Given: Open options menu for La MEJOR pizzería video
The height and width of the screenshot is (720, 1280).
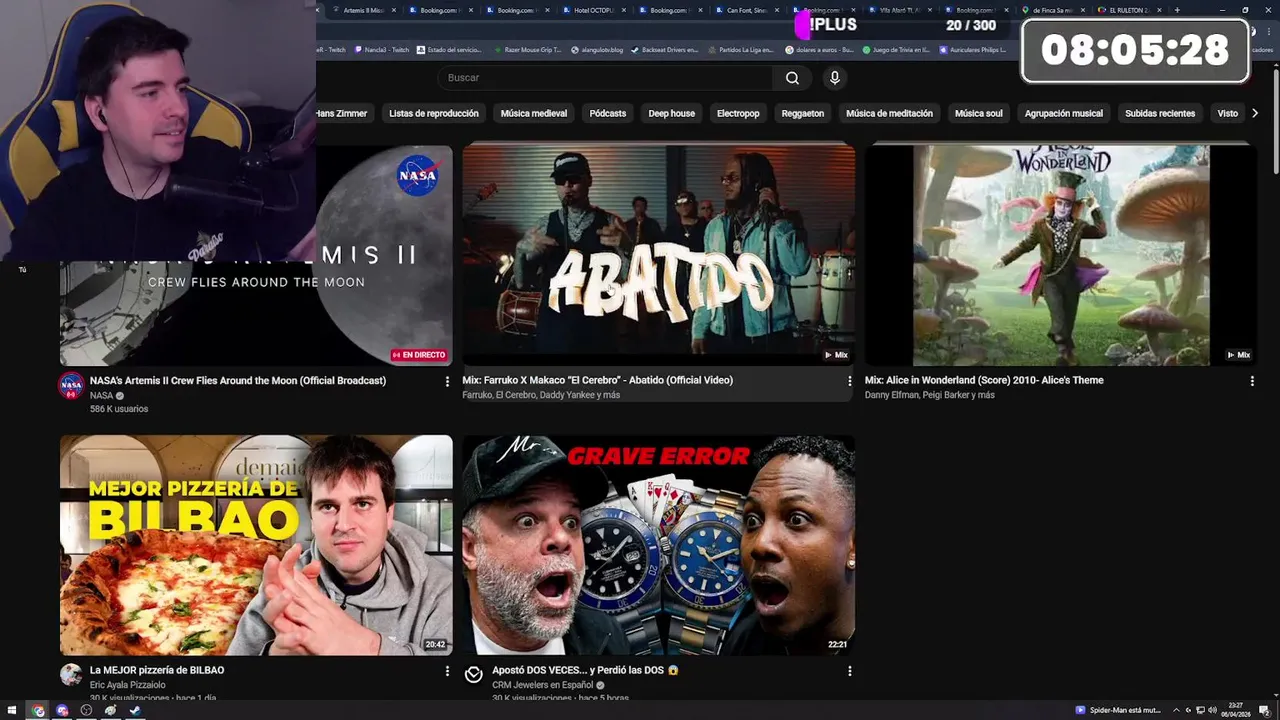Looking at the screenshot, I should [x=447, y=671].
